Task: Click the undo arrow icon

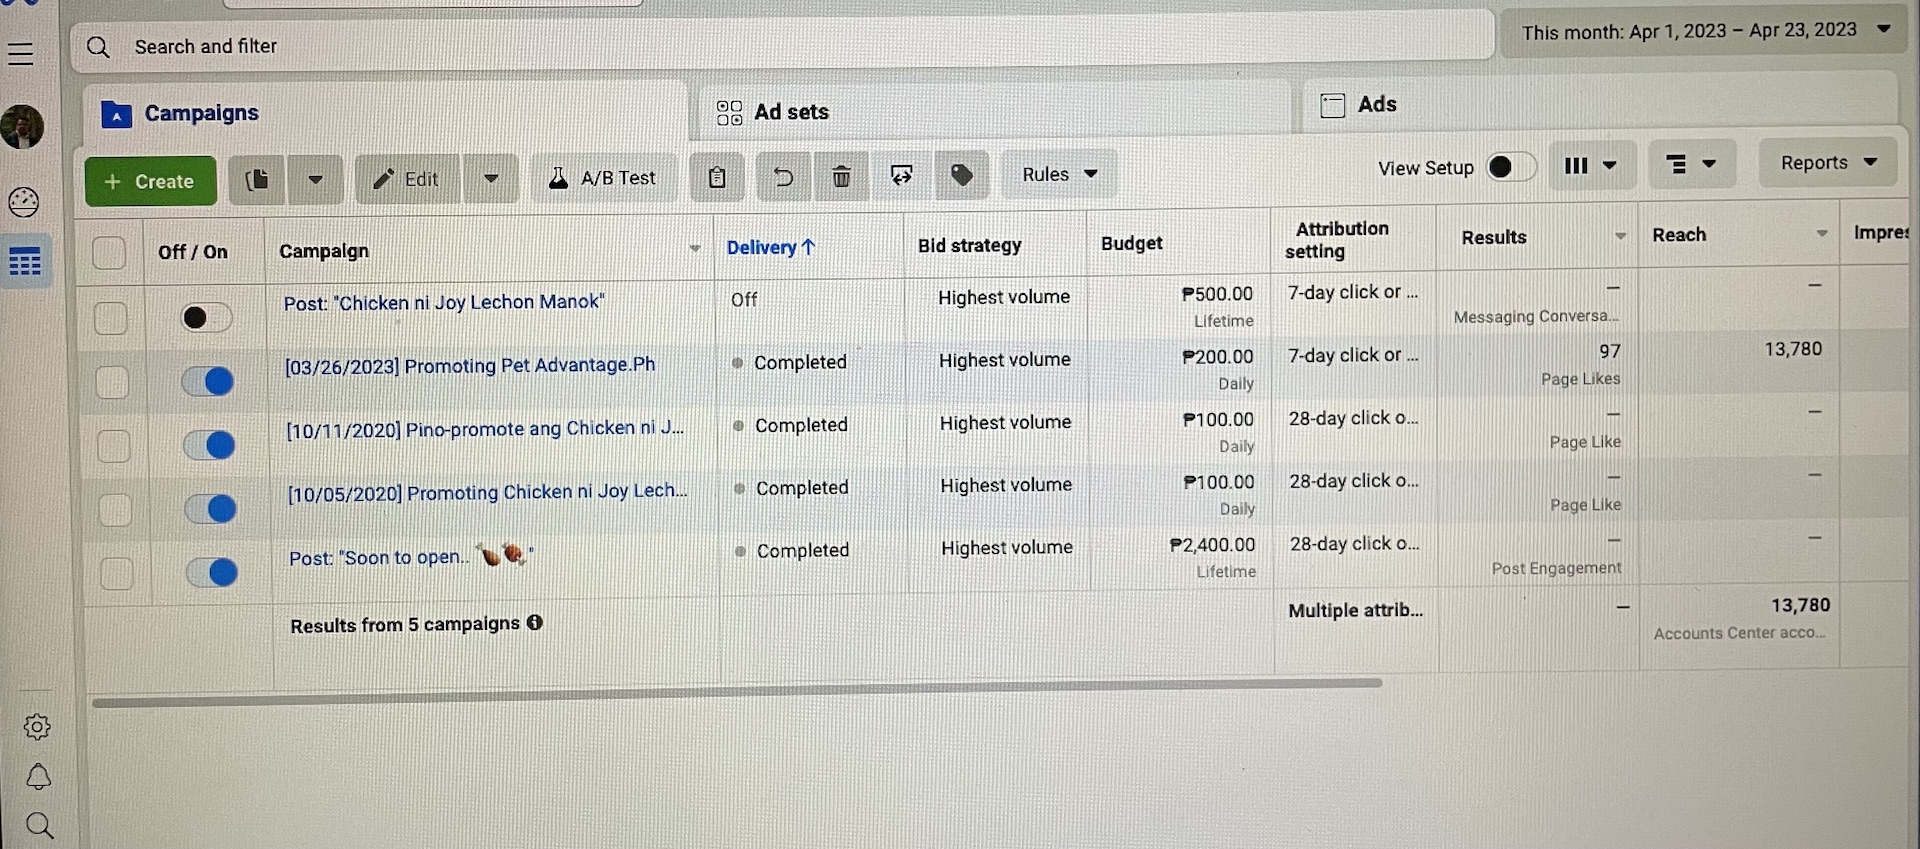Action: (783, 177)
